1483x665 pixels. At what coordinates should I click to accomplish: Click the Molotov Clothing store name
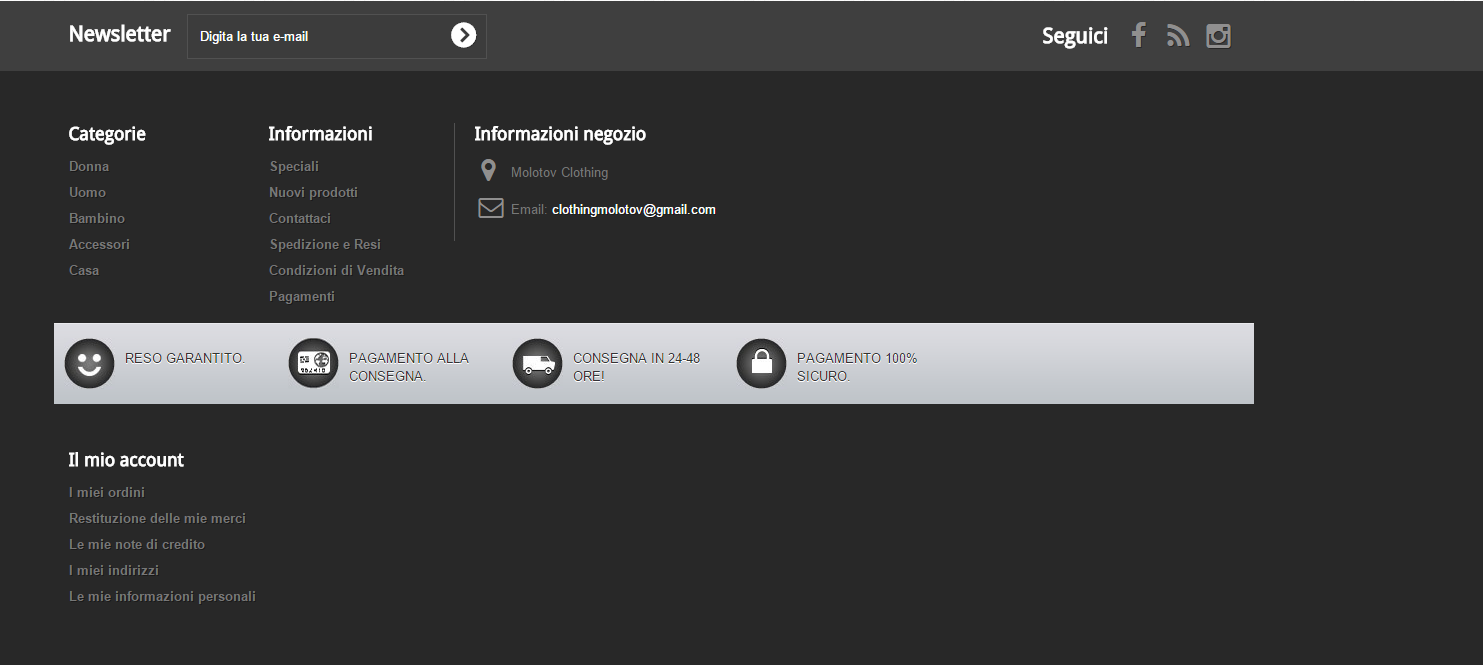click(559, 172)
